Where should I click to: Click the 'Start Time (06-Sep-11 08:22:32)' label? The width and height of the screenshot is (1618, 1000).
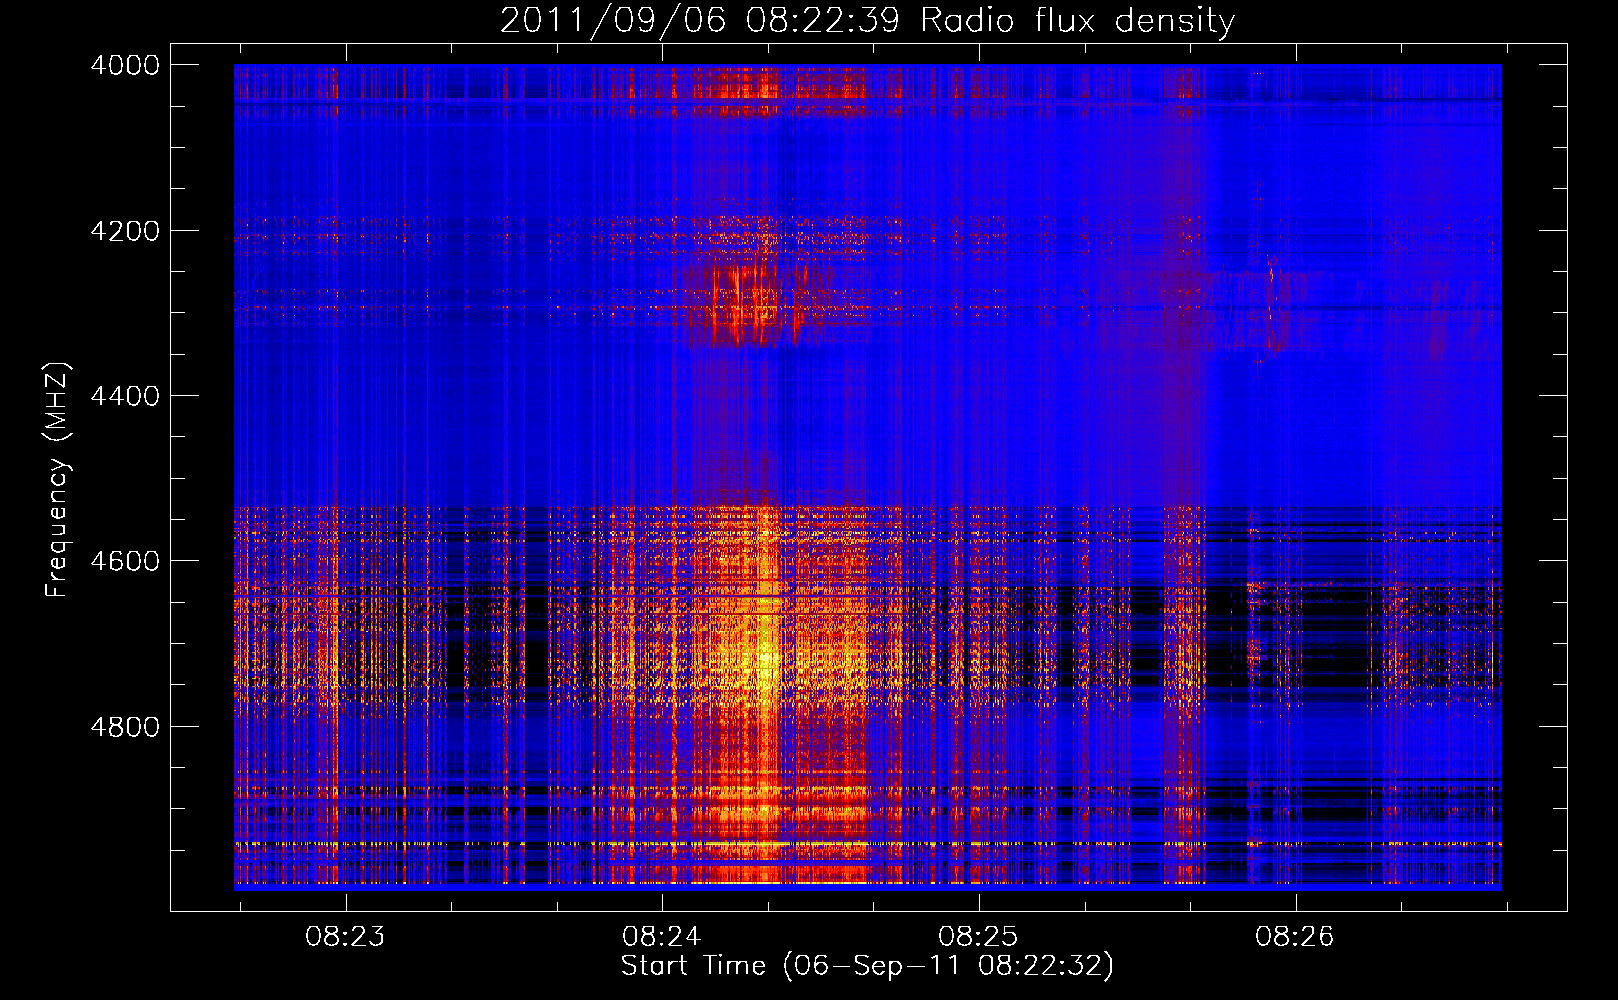(867, 966)
